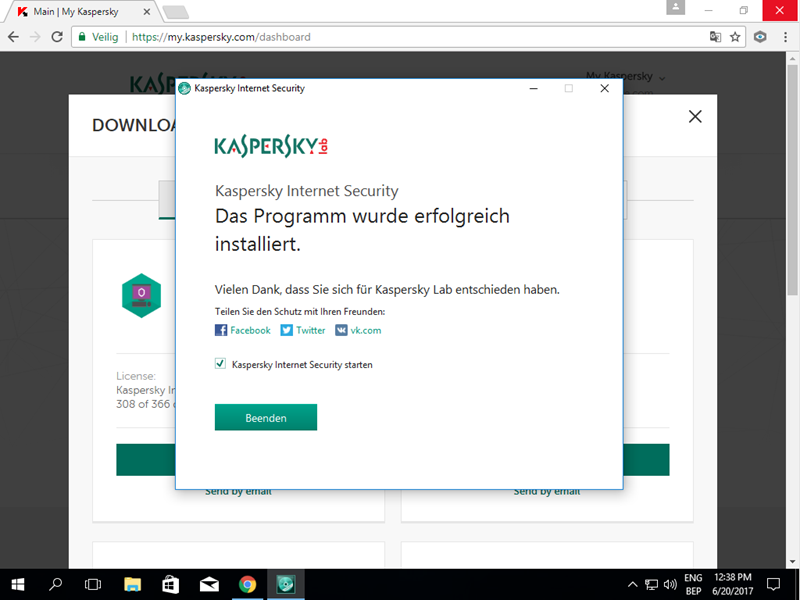Close the Download overlay with the X
Viewport: 800px width, 600px height.
[695, 117]
